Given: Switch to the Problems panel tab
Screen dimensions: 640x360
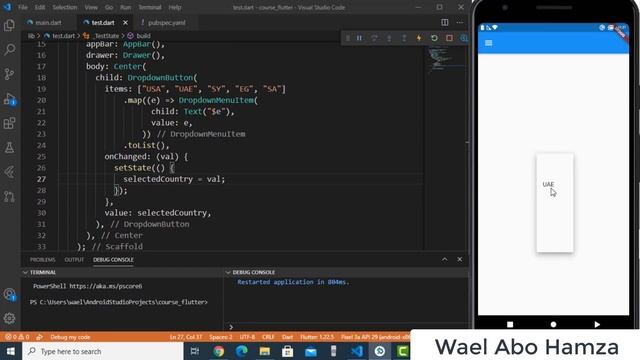Looking at the screenshot, I should tap(42, 260).
